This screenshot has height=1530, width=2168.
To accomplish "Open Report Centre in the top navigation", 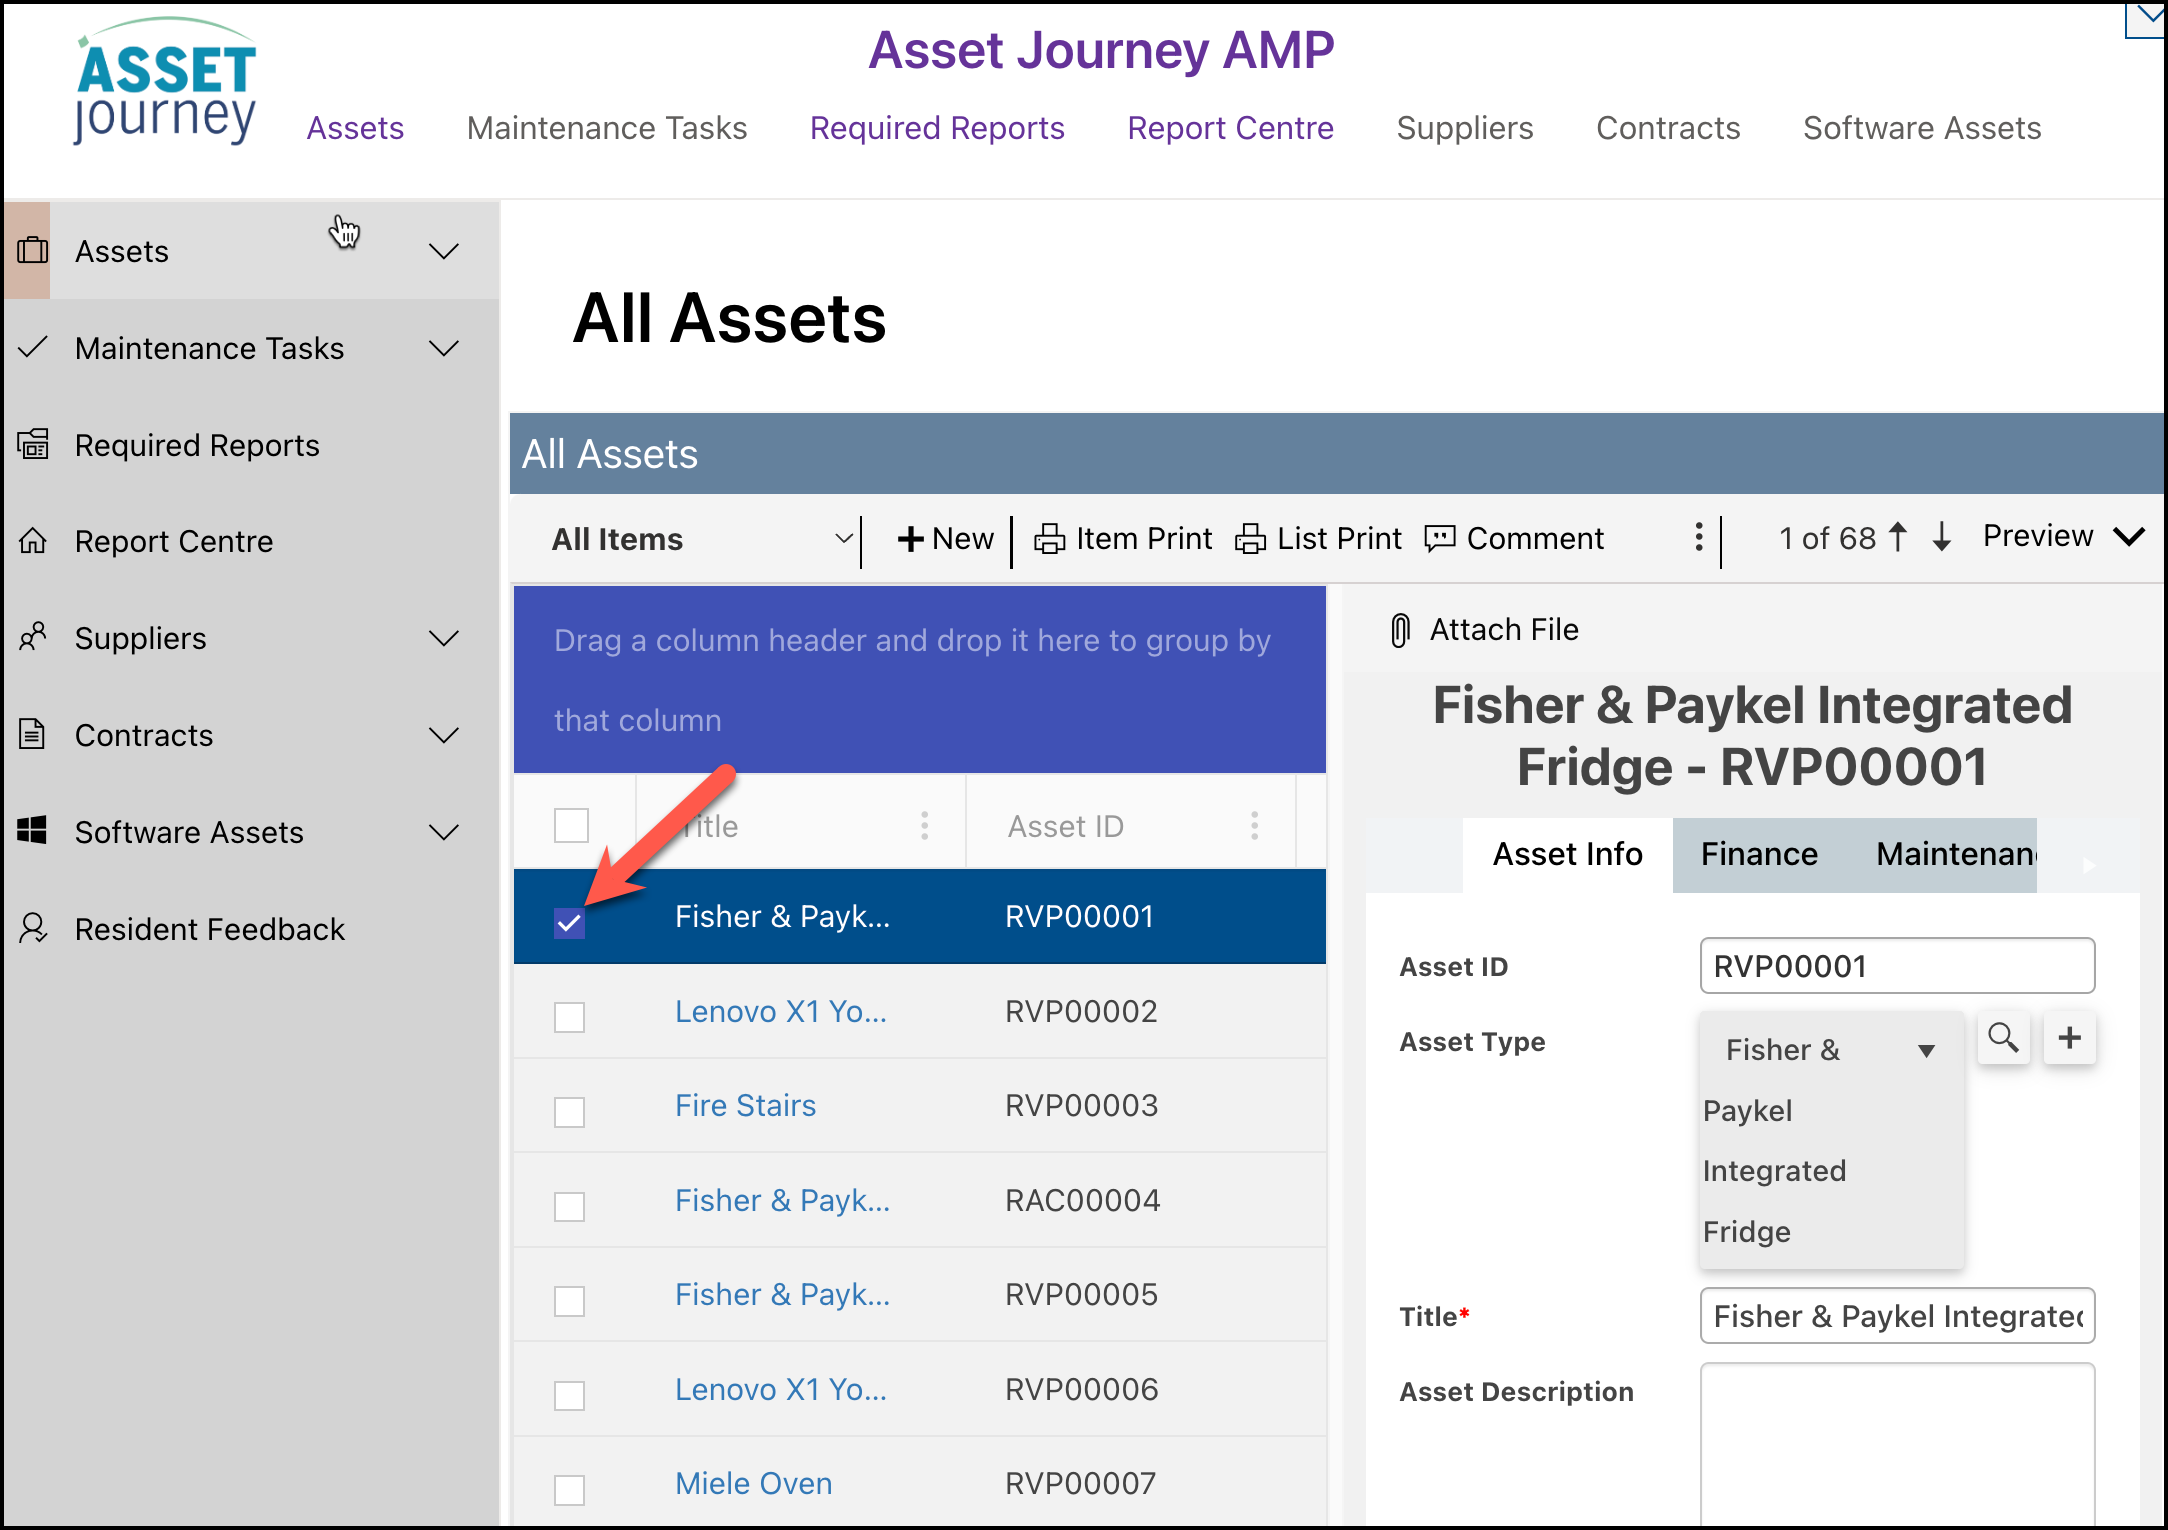I will [x=1230, y=128].
